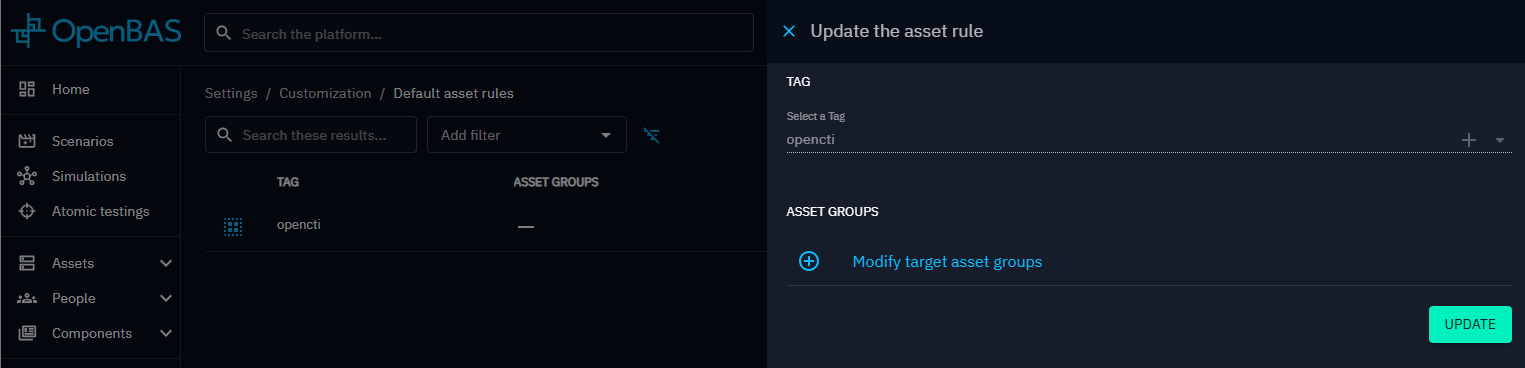Click the opencti asset rule row icon
The image size is (1525, 368).
[233, 227]
